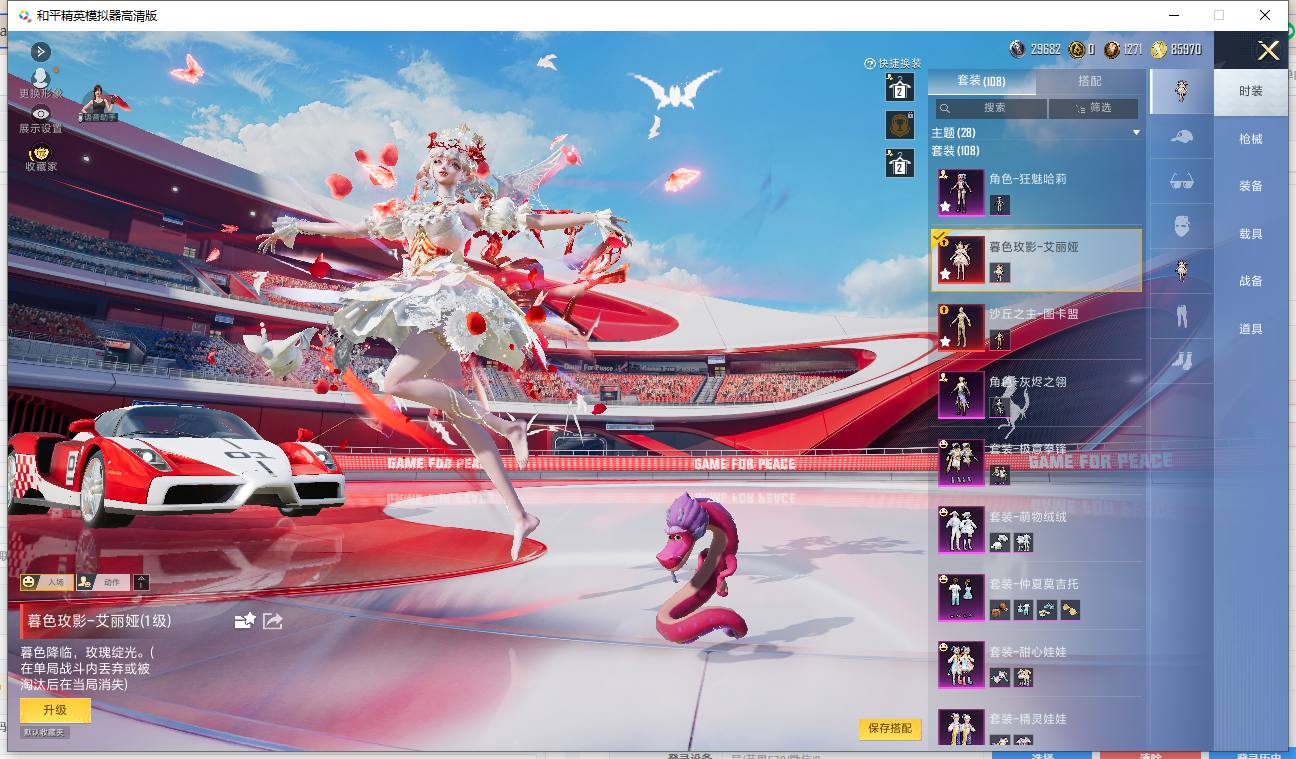1296x759 pixels.
Task: Open the 道具 menu tab
Action: pyautogui.click(x=1251, y=329)
